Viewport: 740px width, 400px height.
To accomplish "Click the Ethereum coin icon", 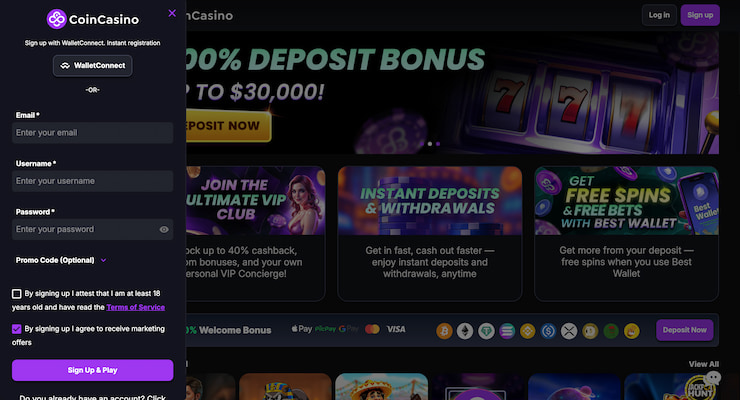I will 465,331.
